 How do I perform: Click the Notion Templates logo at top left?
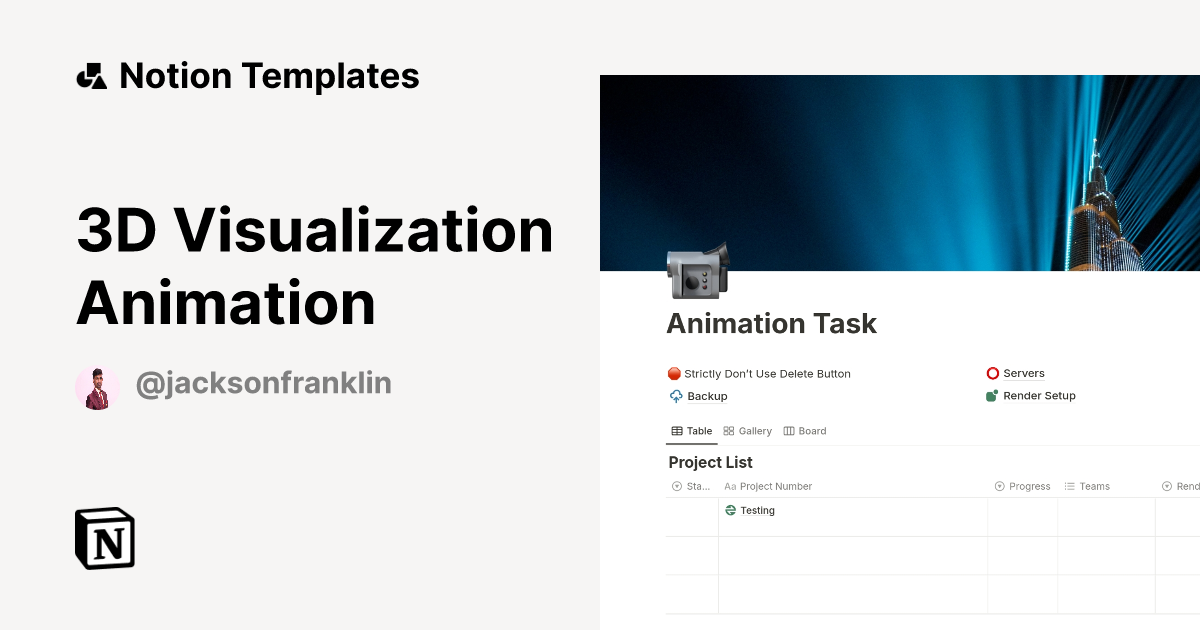92,75
